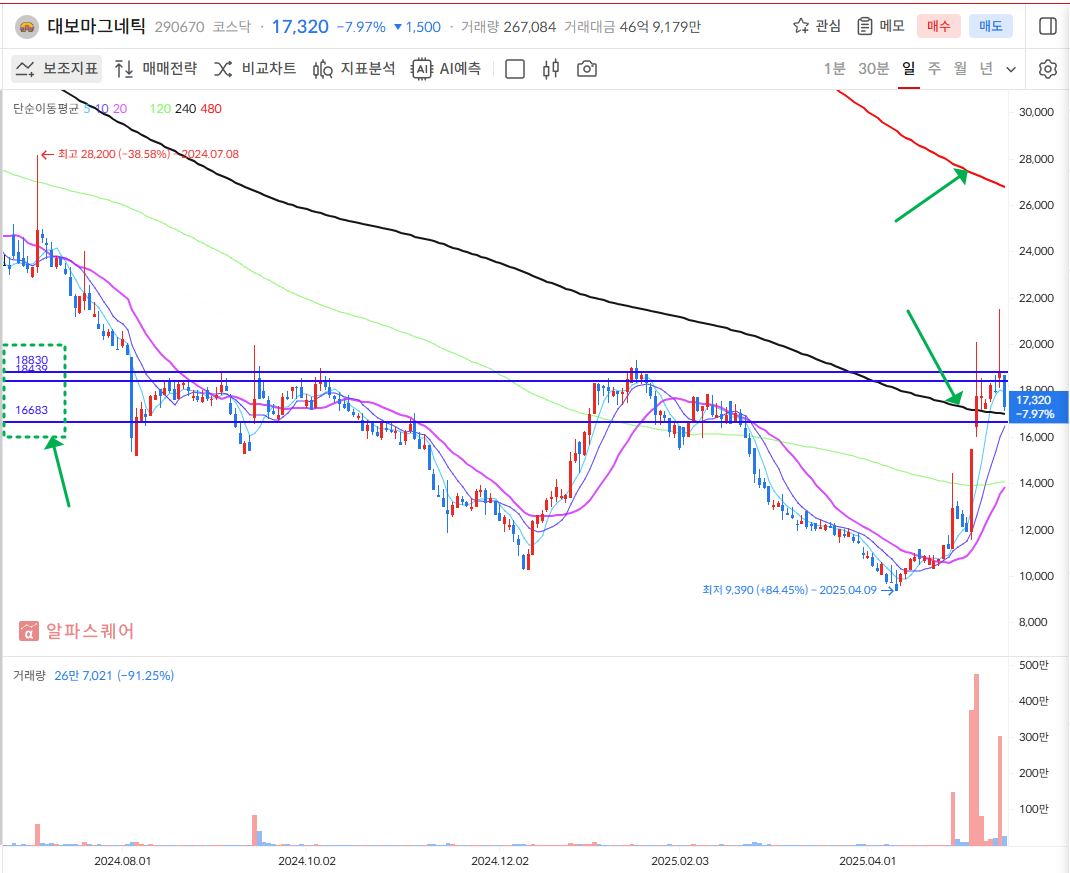This screenshot has width=1070, height=873.
Task: Open 매매전략 trading strategy tool
Action: click(156, 68)
